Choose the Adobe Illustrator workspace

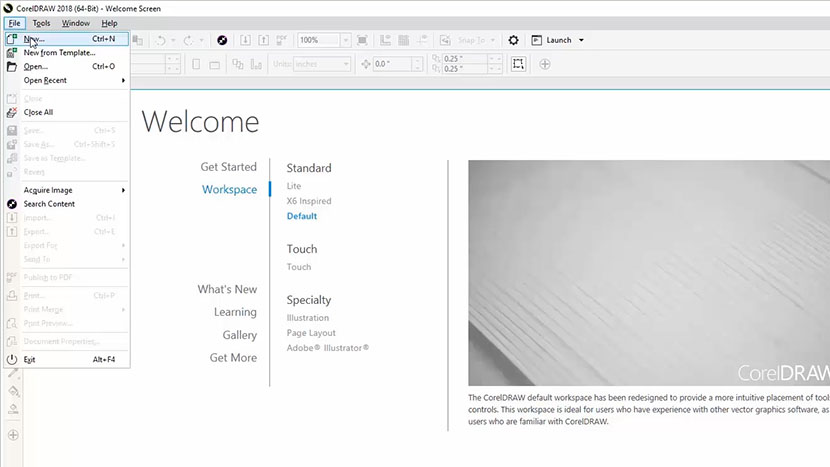pos(327,348)
